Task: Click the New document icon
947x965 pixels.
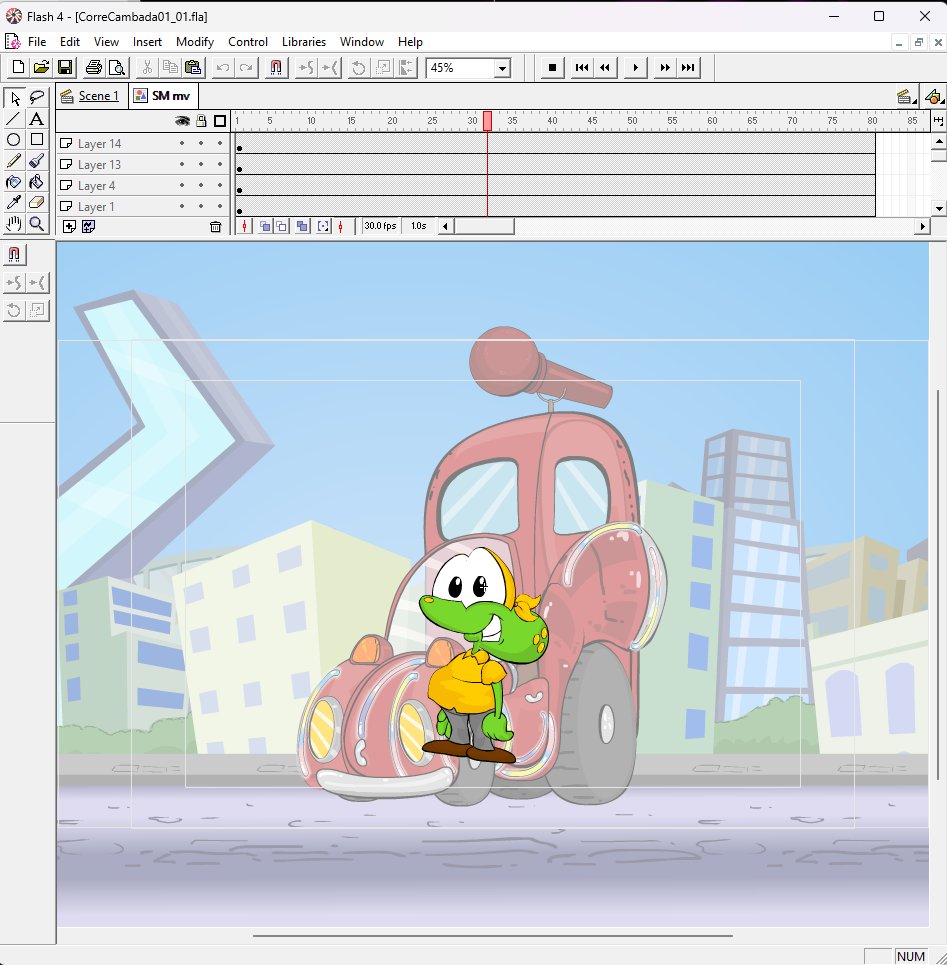Action: coord(18,68)
